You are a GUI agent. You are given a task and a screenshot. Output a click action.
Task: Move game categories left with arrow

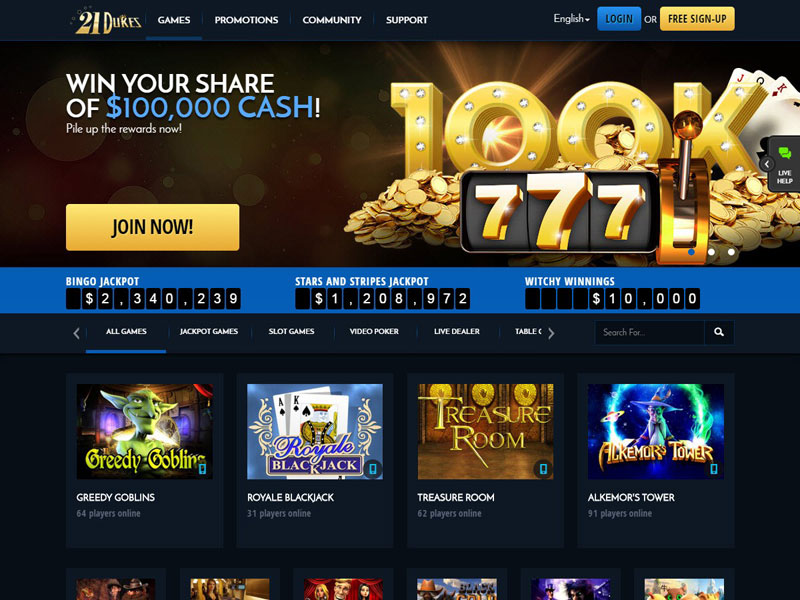pos(77,334)
